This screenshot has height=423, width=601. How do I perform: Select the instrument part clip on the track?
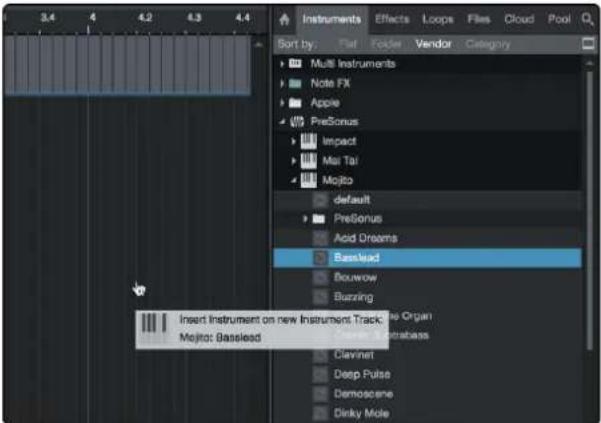[x=127, y=65]
